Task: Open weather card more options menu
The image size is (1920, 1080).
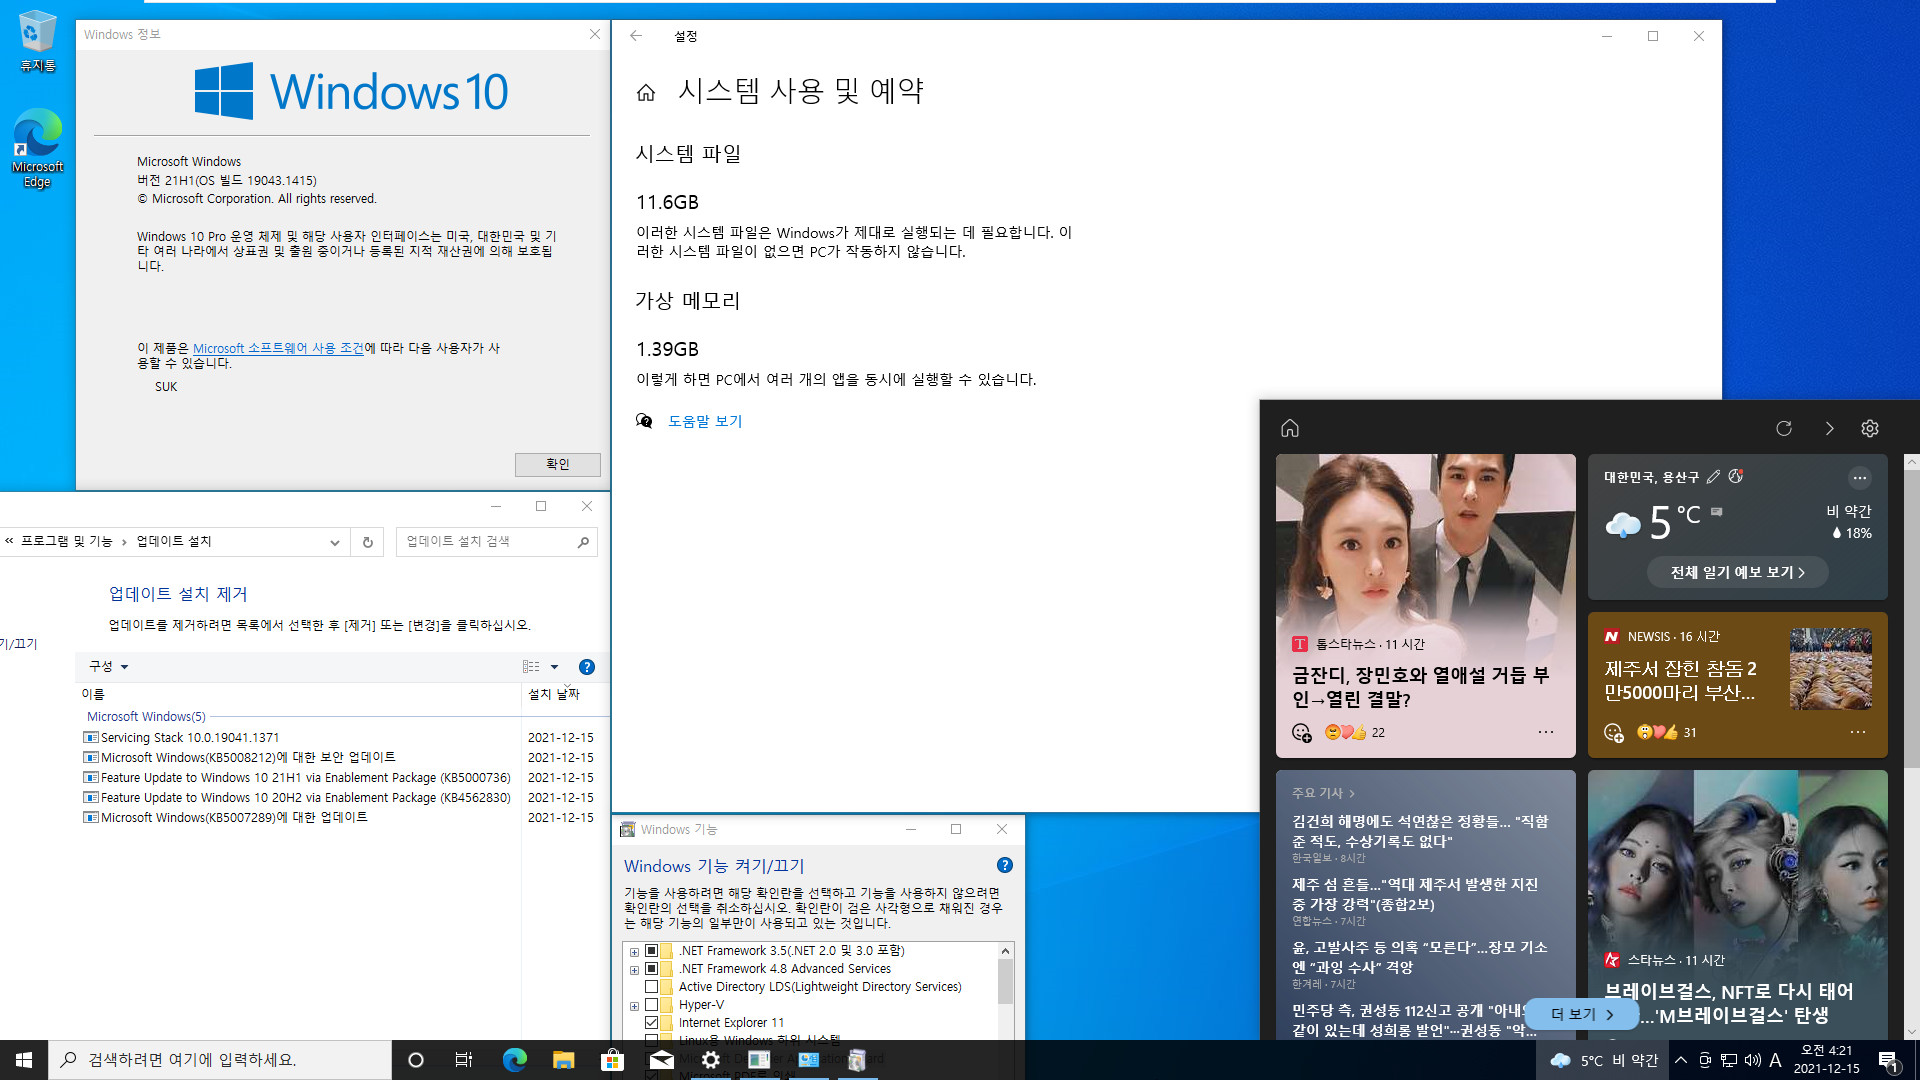Action: pos(1859,477)
